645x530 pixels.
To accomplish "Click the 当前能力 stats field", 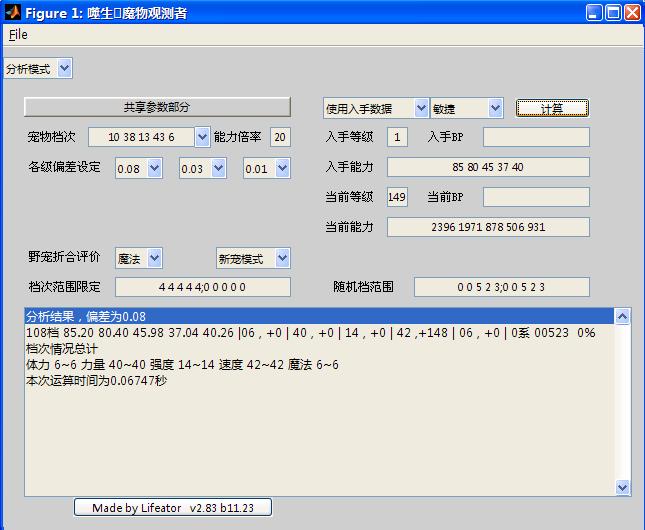I will tap(487, 227).
